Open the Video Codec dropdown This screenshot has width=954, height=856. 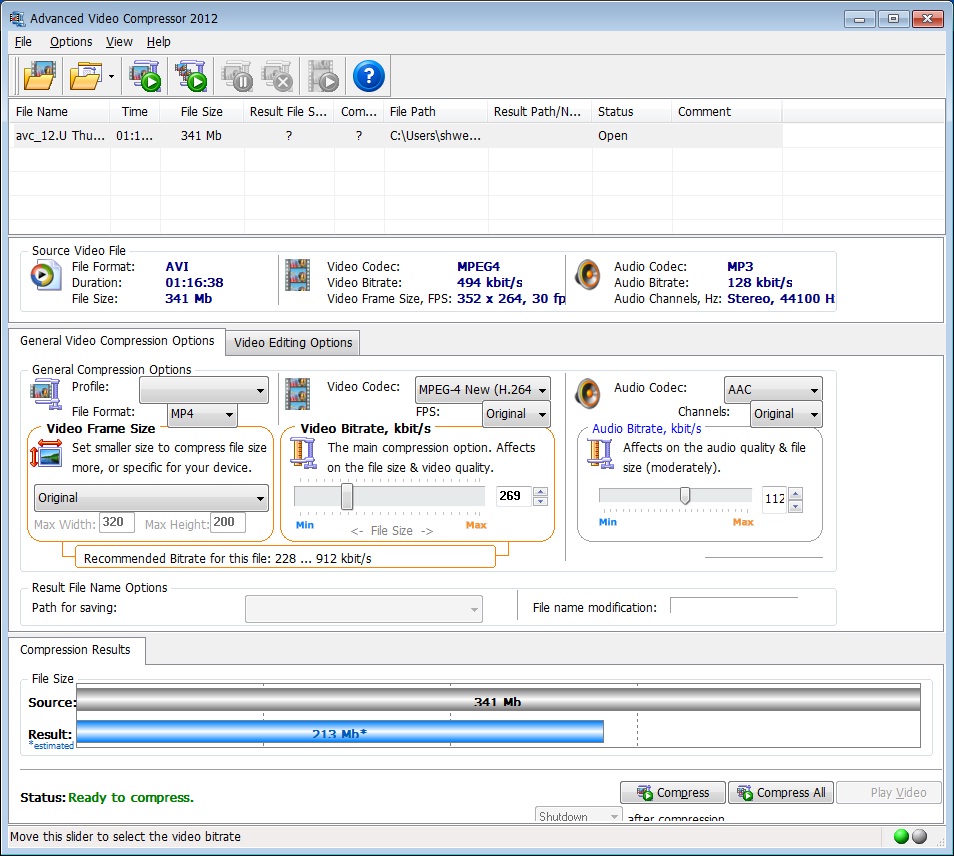pyautogui.click(x=483, y=390)
